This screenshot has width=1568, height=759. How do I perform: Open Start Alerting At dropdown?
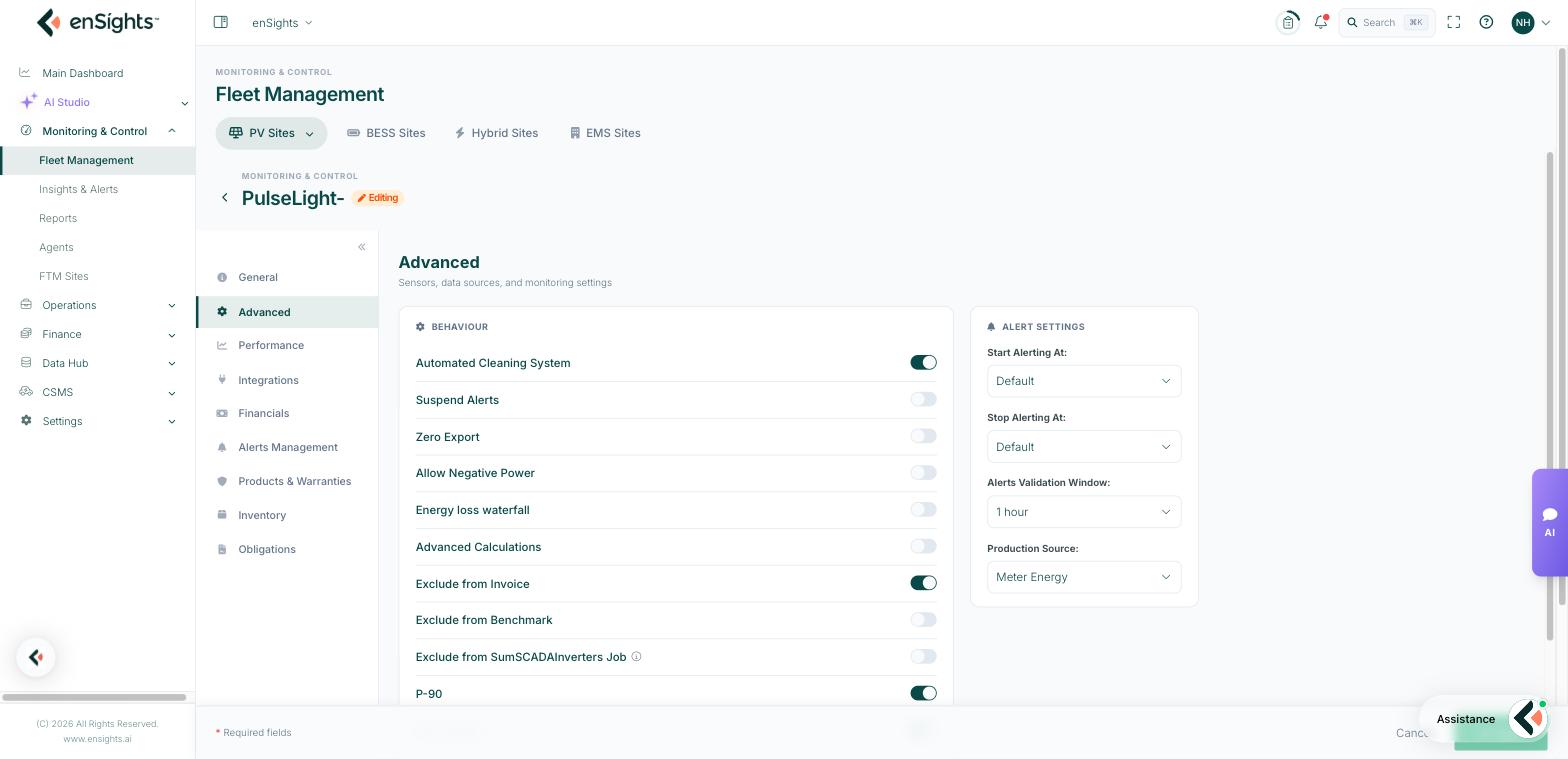coord(1084,381)
